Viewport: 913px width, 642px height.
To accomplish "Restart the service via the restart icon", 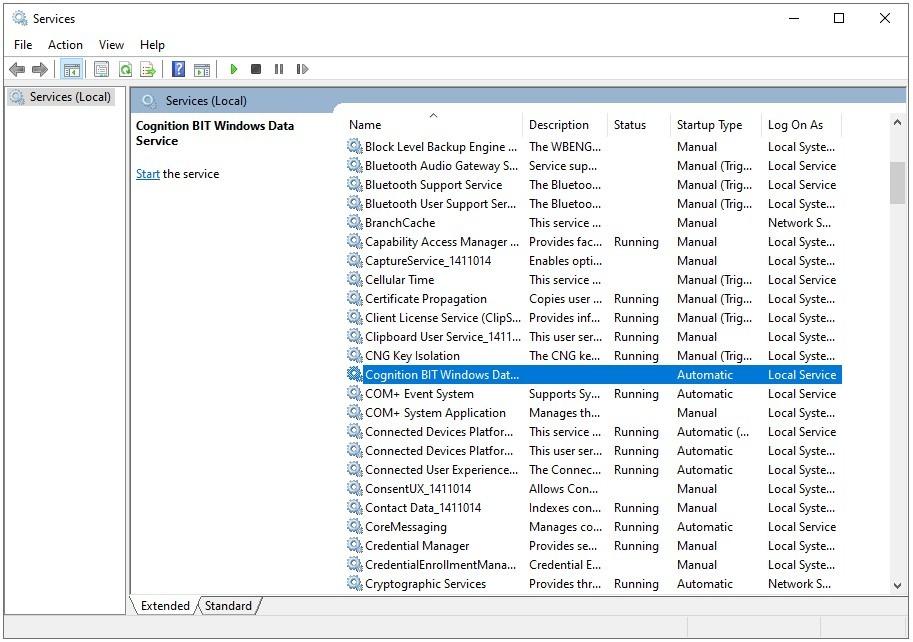I will pyautogui.click(x=303, y=68).
